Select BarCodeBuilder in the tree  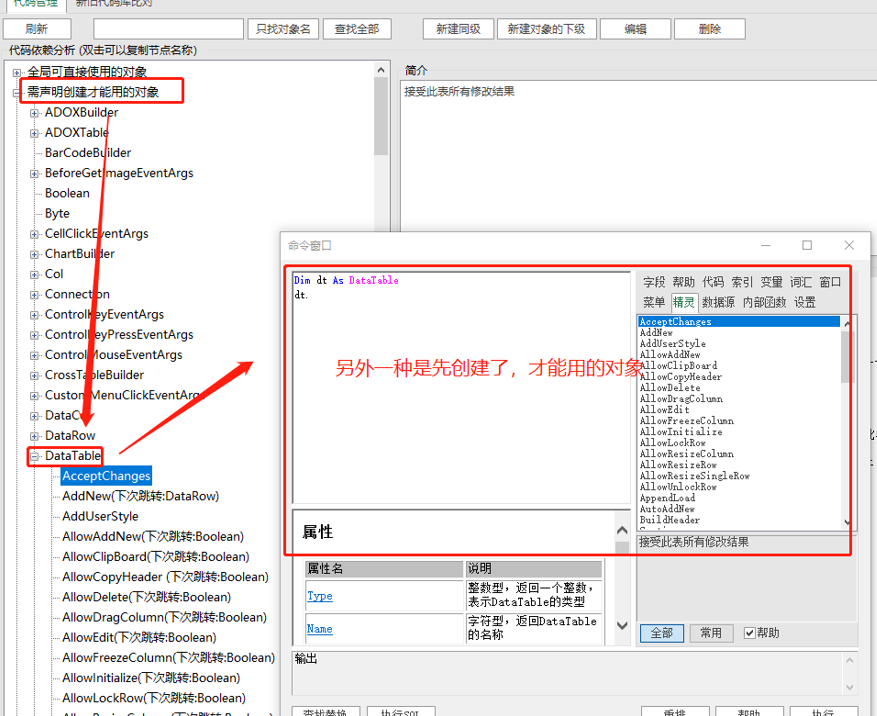[x=88, y=153]
